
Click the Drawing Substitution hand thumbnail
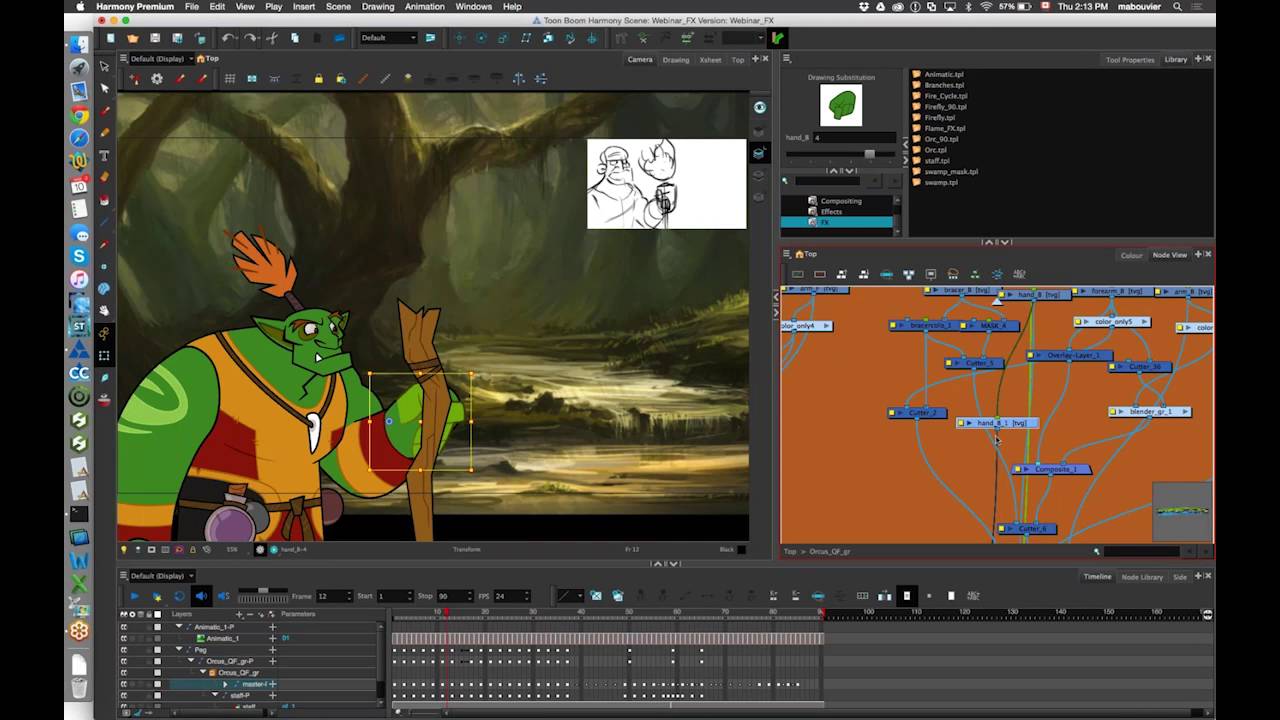841,105
